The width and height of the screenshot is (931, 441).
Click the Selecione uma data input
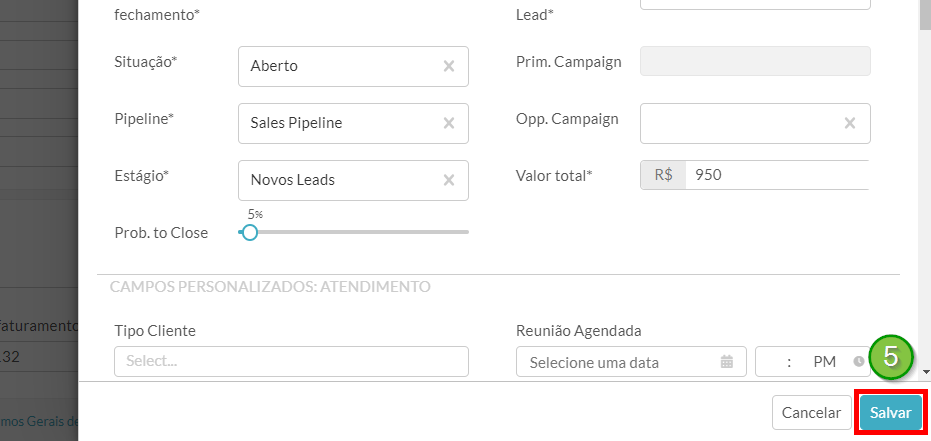[631, 361]
